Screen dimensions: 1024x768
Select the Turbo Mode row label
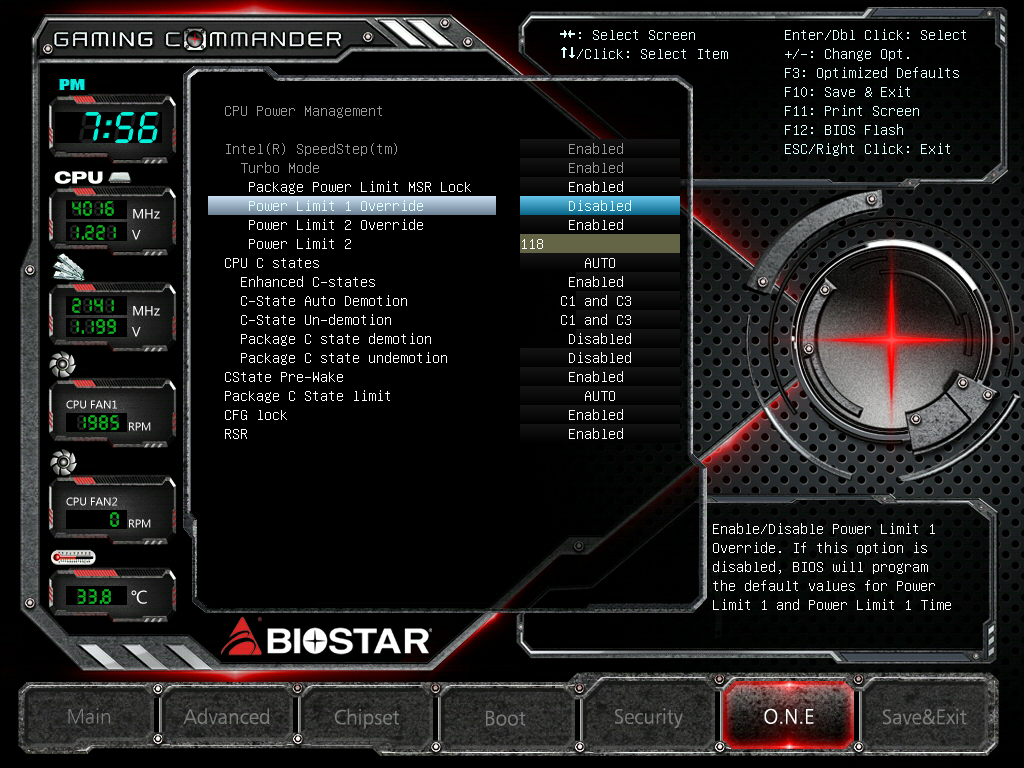point(280,168)
